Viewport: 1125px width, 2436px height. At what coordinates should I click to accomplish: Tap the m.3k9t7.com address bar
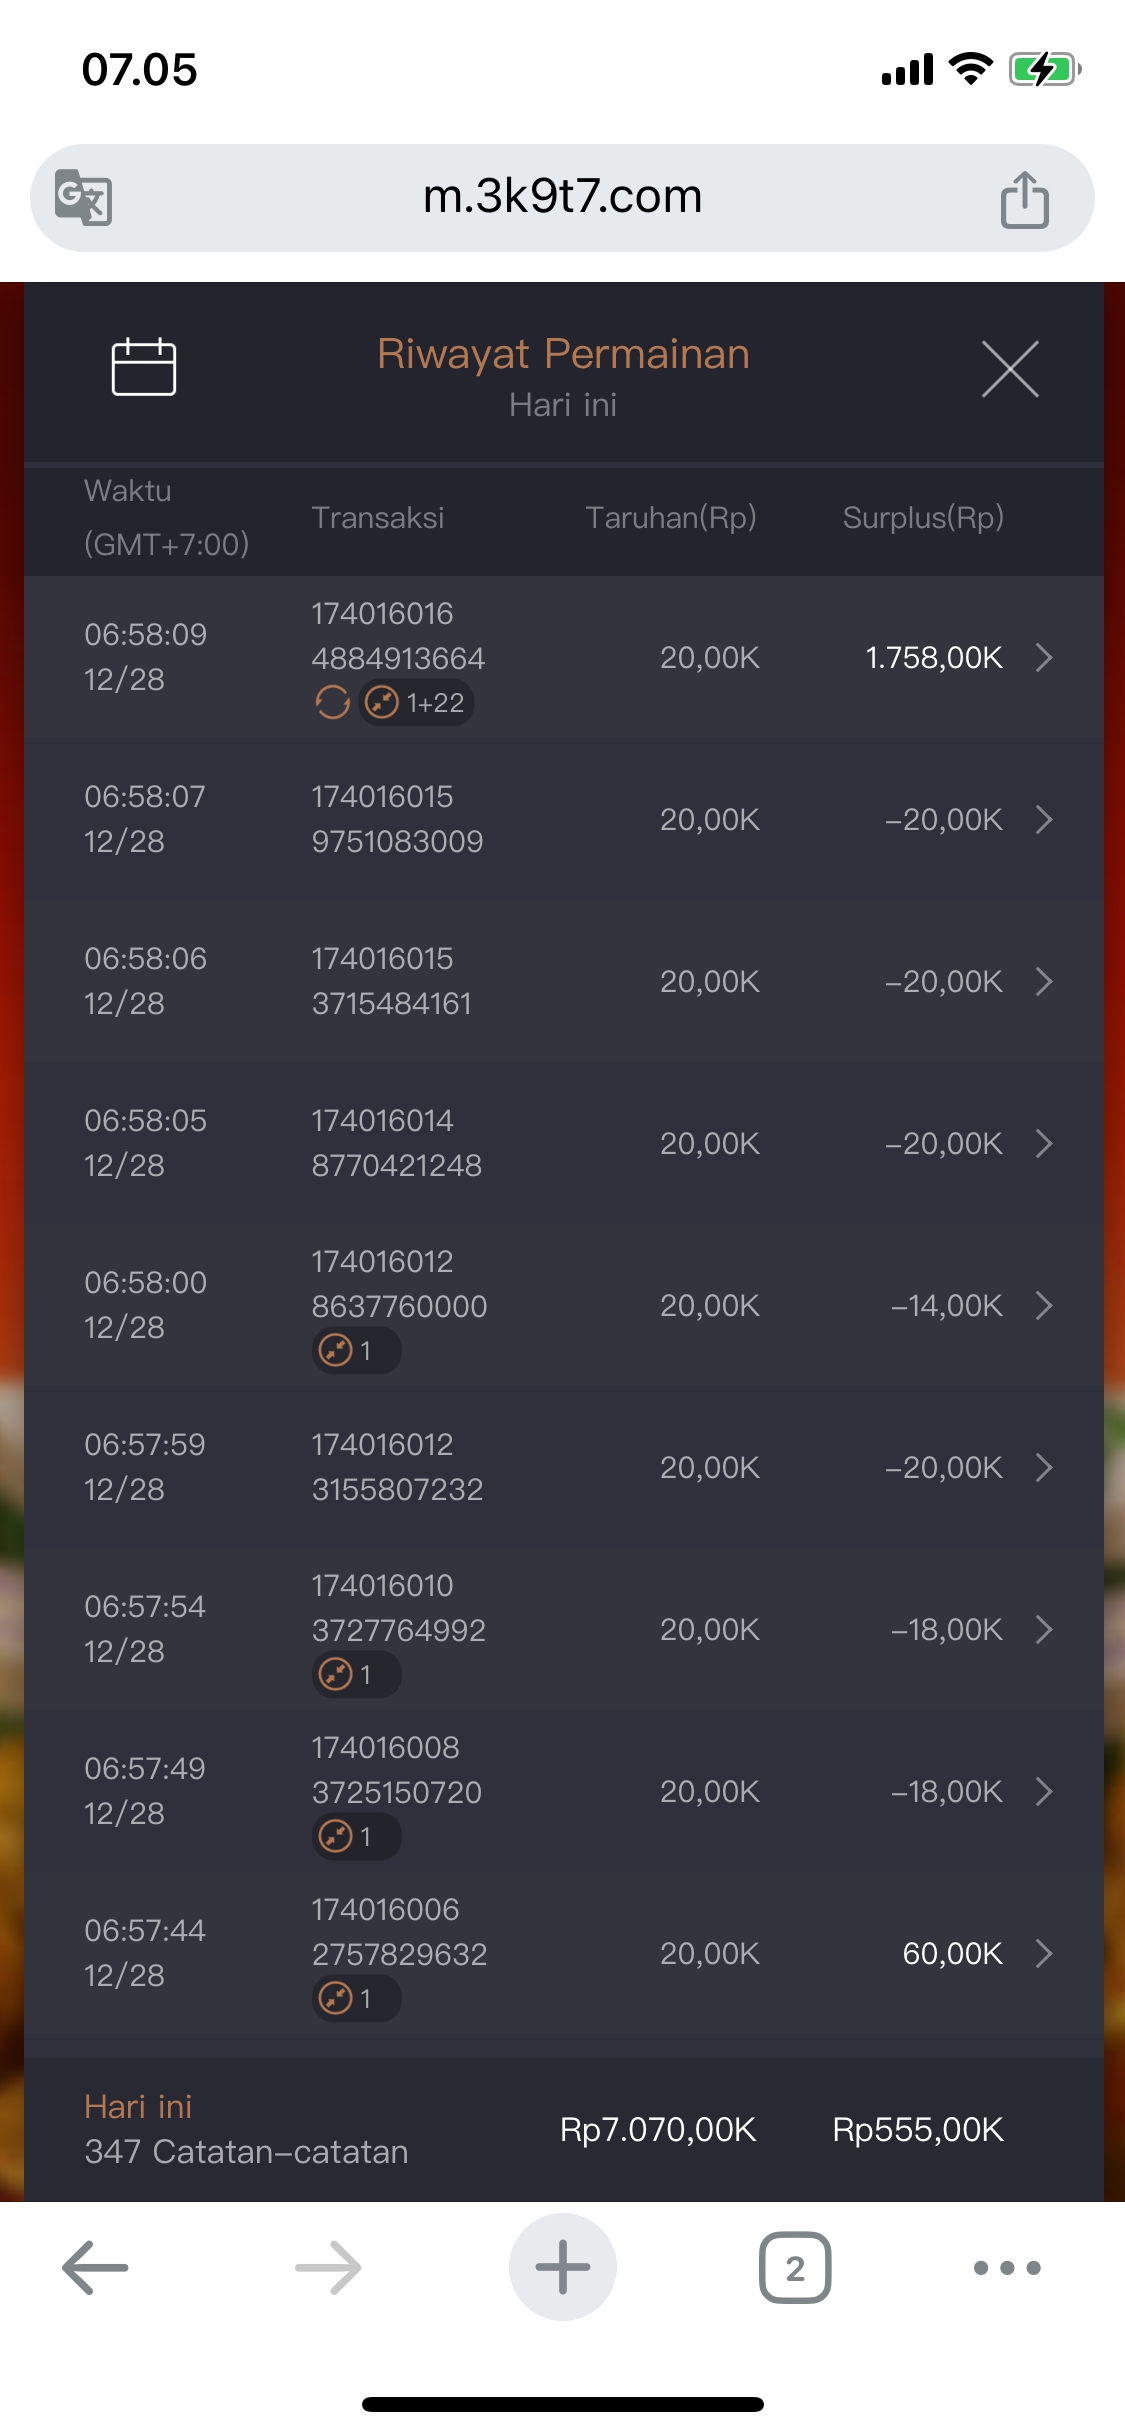point(562,197)
